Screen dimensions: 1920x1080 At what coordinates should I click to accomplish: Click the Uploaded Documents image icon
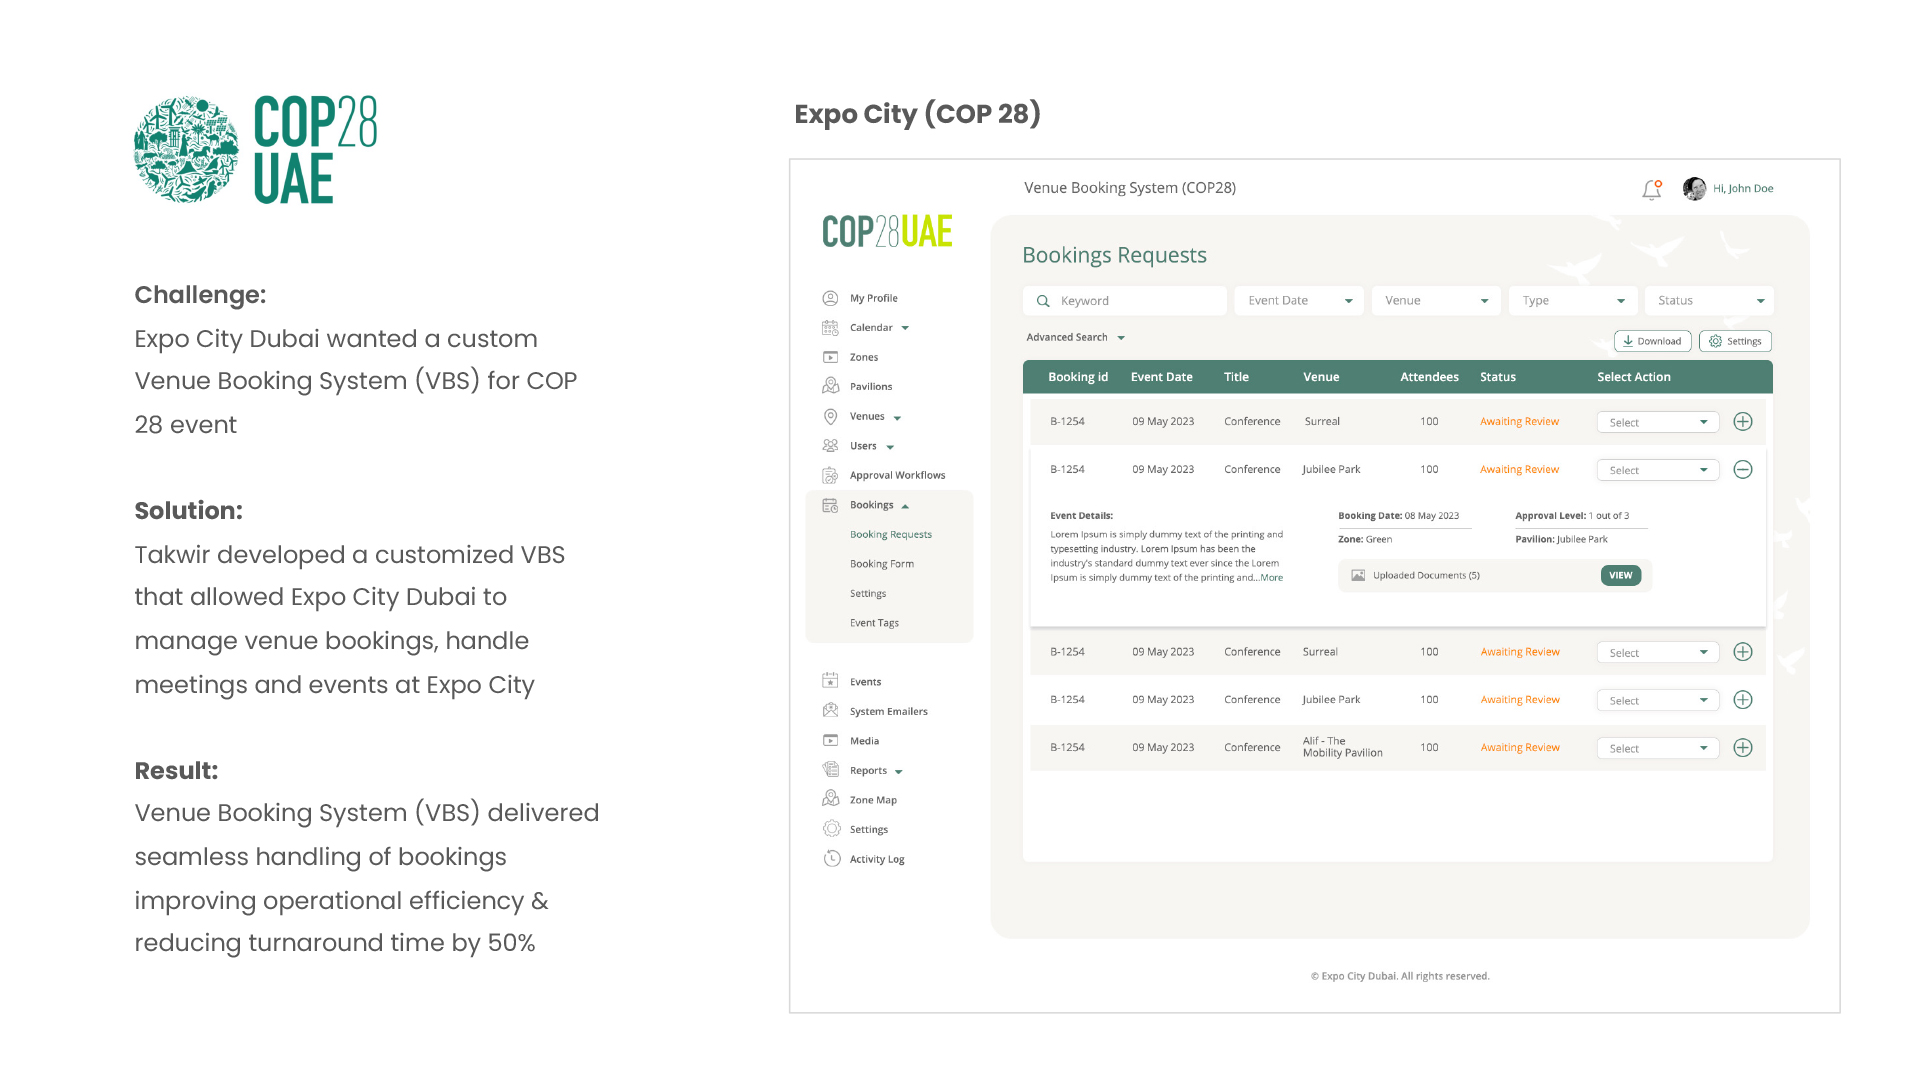point(1358,575)
